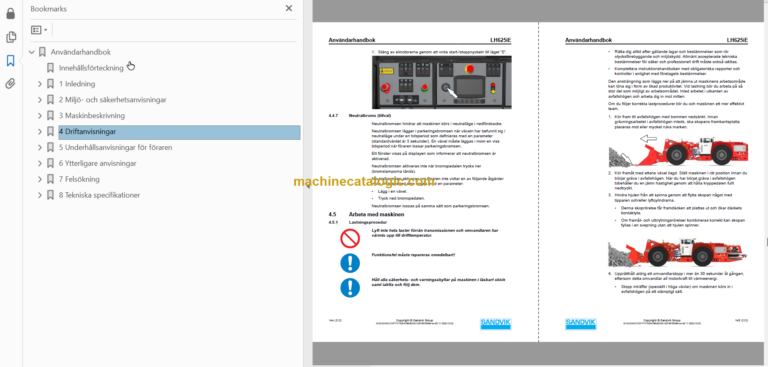Expand the 1 Inledning bookmark
Image resolution: width=768 pixels, height=367 pixels.
40,84
